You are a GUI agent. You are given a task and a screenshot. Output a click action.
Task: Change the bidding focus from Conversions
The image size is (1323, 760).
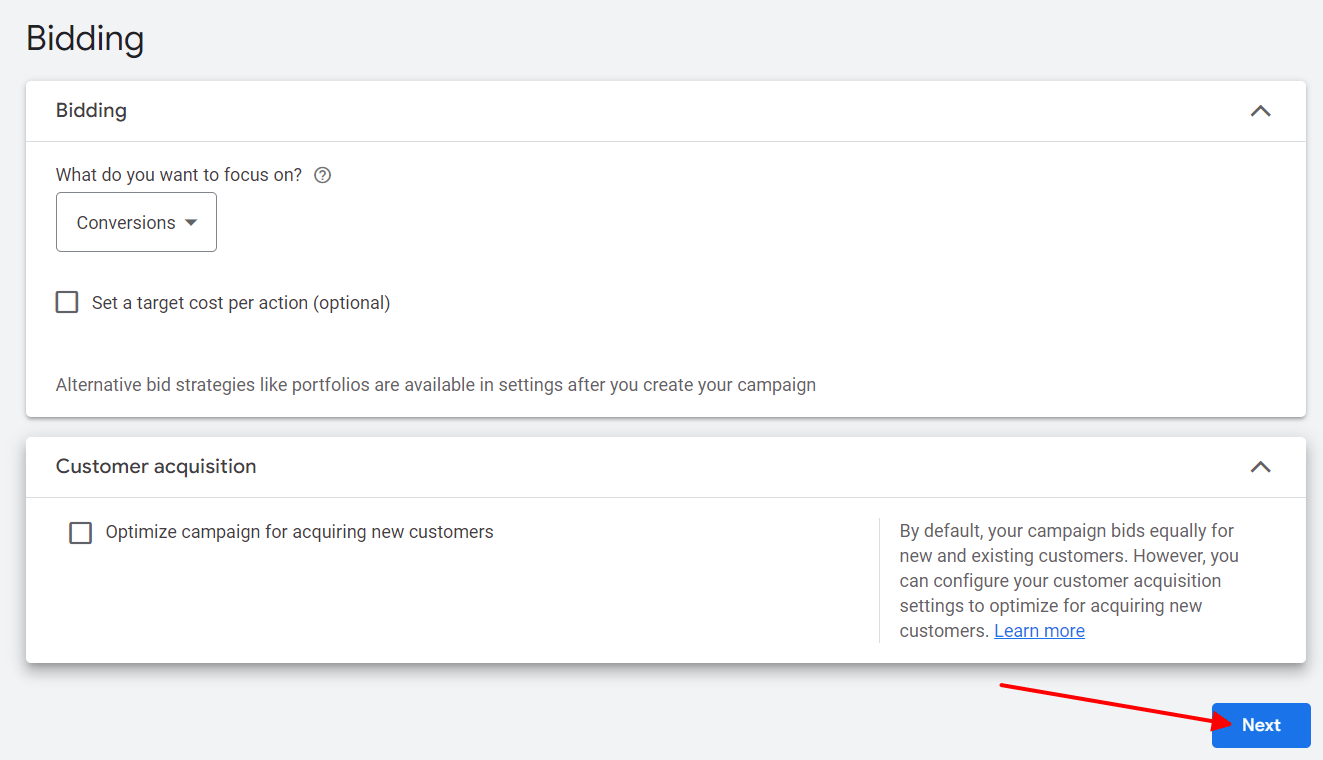point(136,222)
